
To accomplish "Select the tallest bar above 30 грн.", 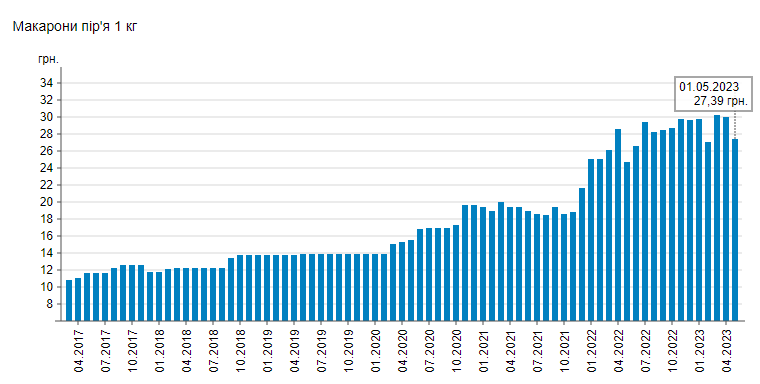I will [x=717, y=218].
